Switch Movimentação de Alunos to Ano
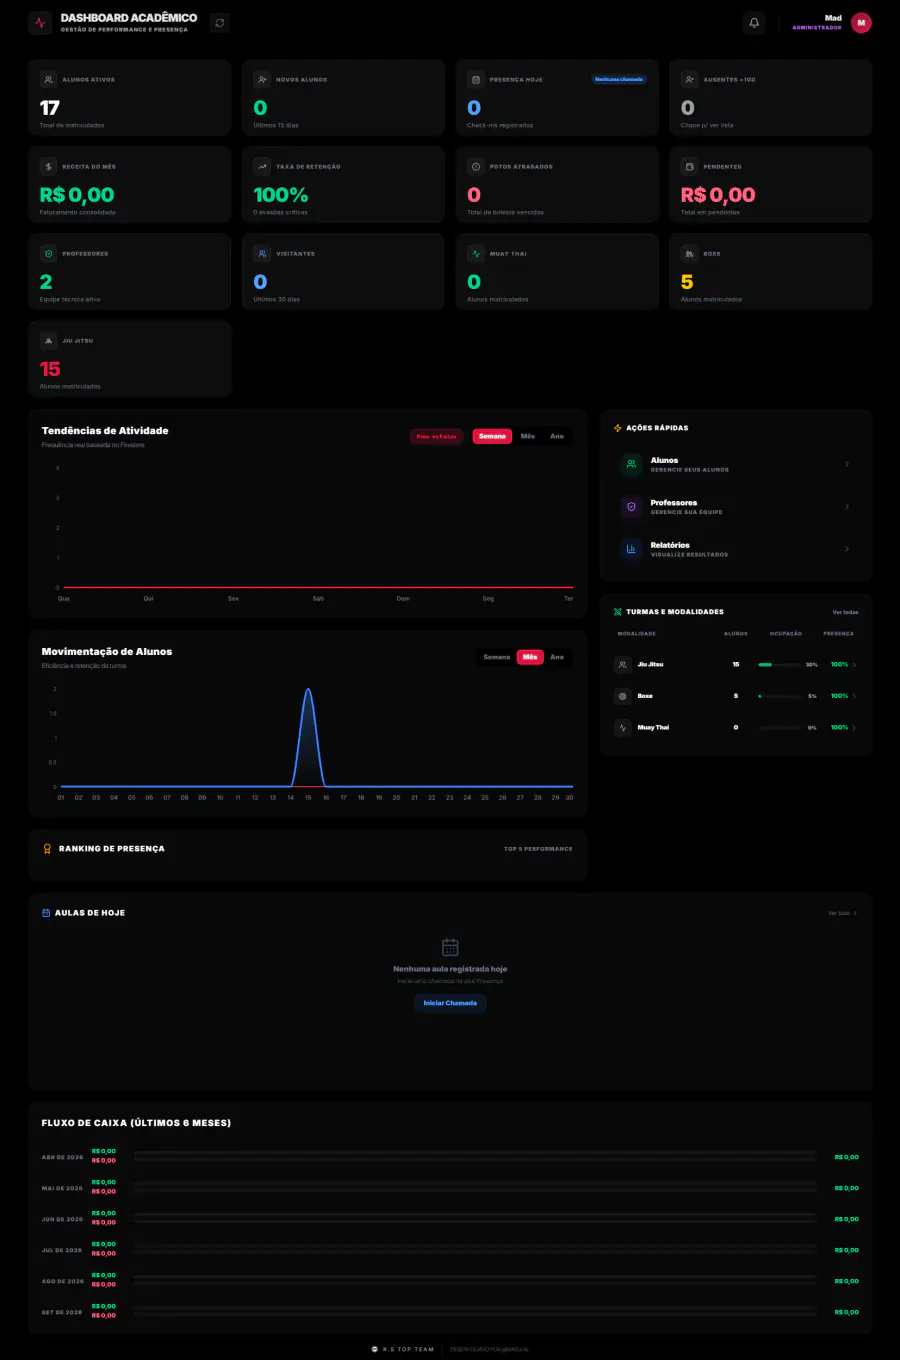The image size is (900, 1360). tap(557, 657)
